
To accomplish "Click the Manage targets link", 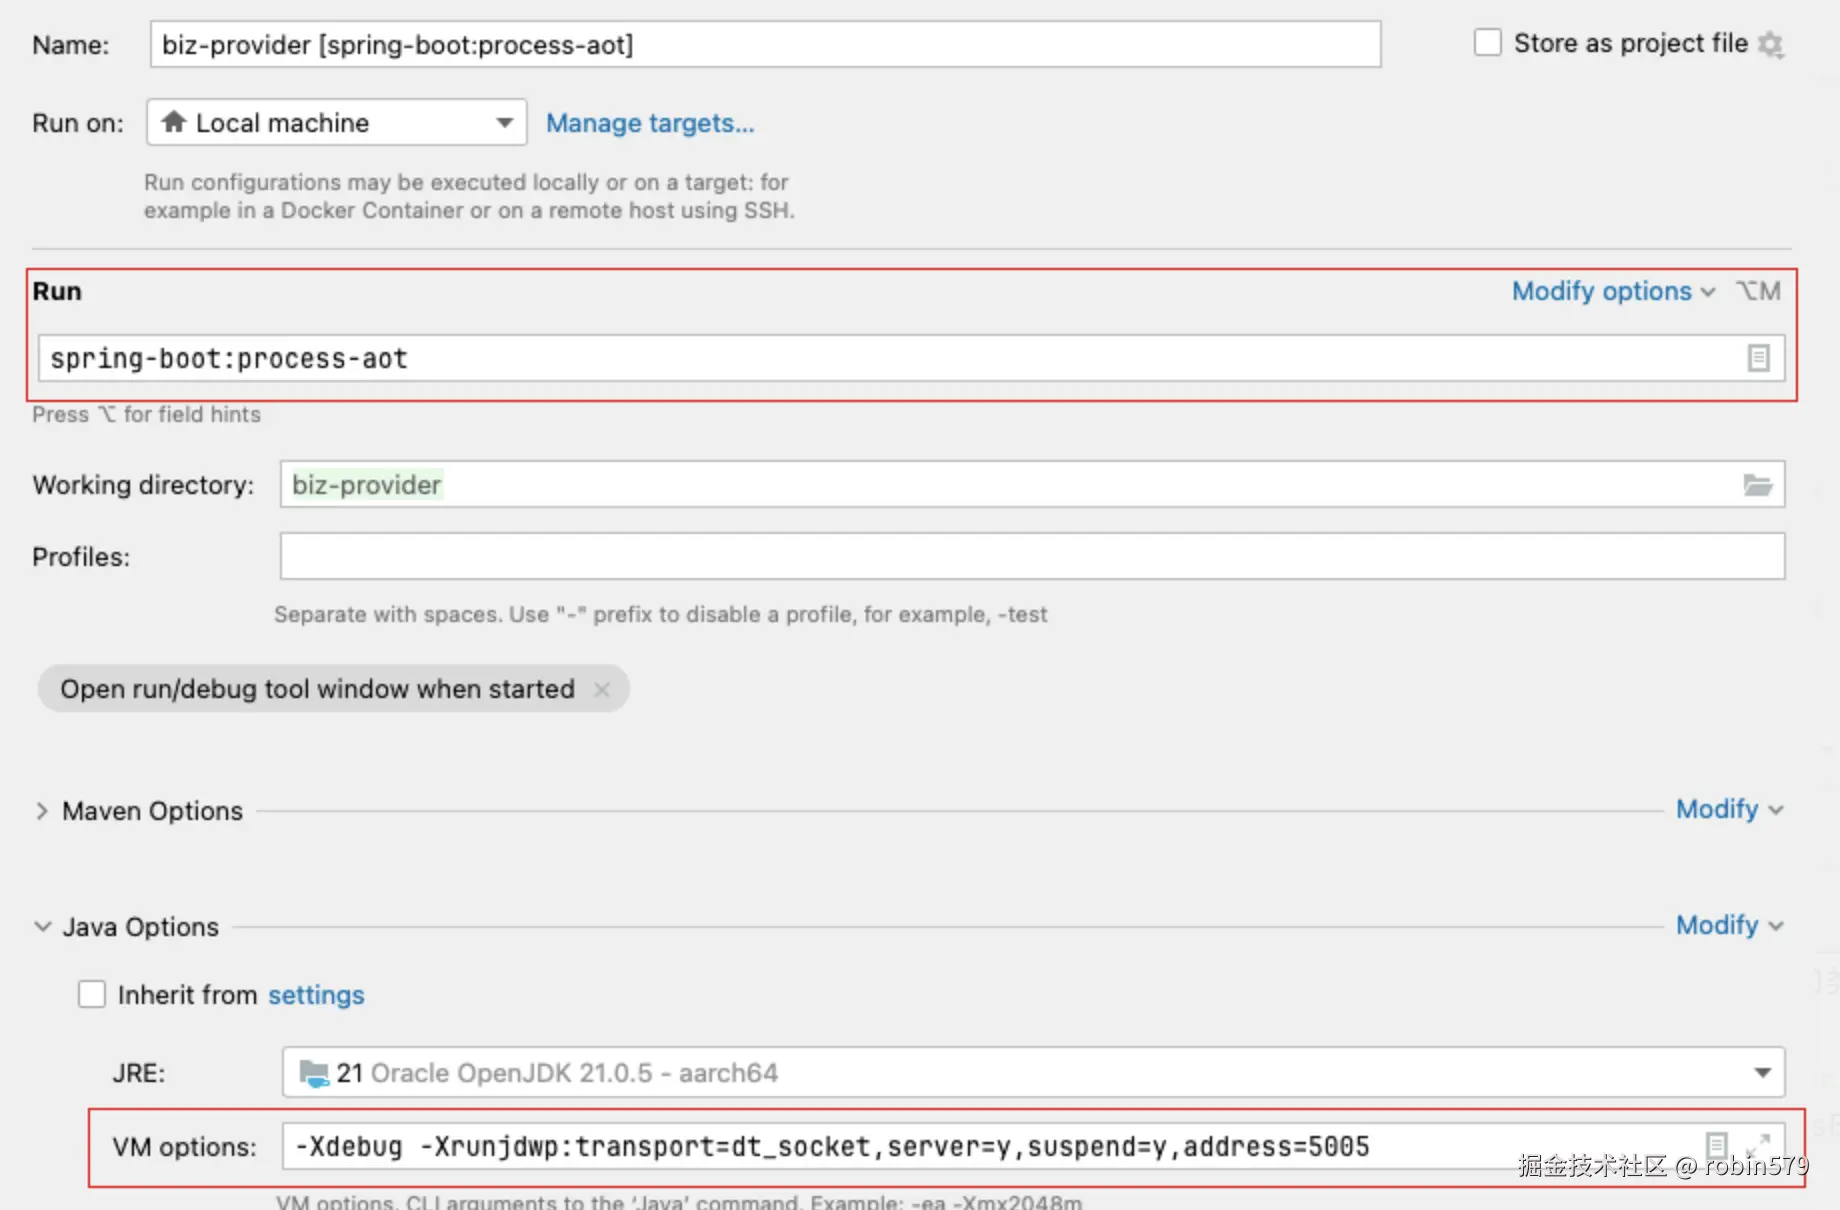I will click(650, 123).
